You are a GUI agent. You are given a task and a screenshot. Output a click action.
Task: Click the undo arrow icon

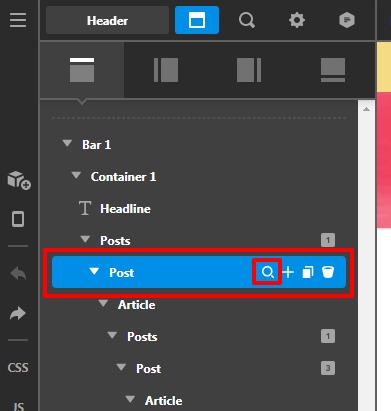[18, 274]
